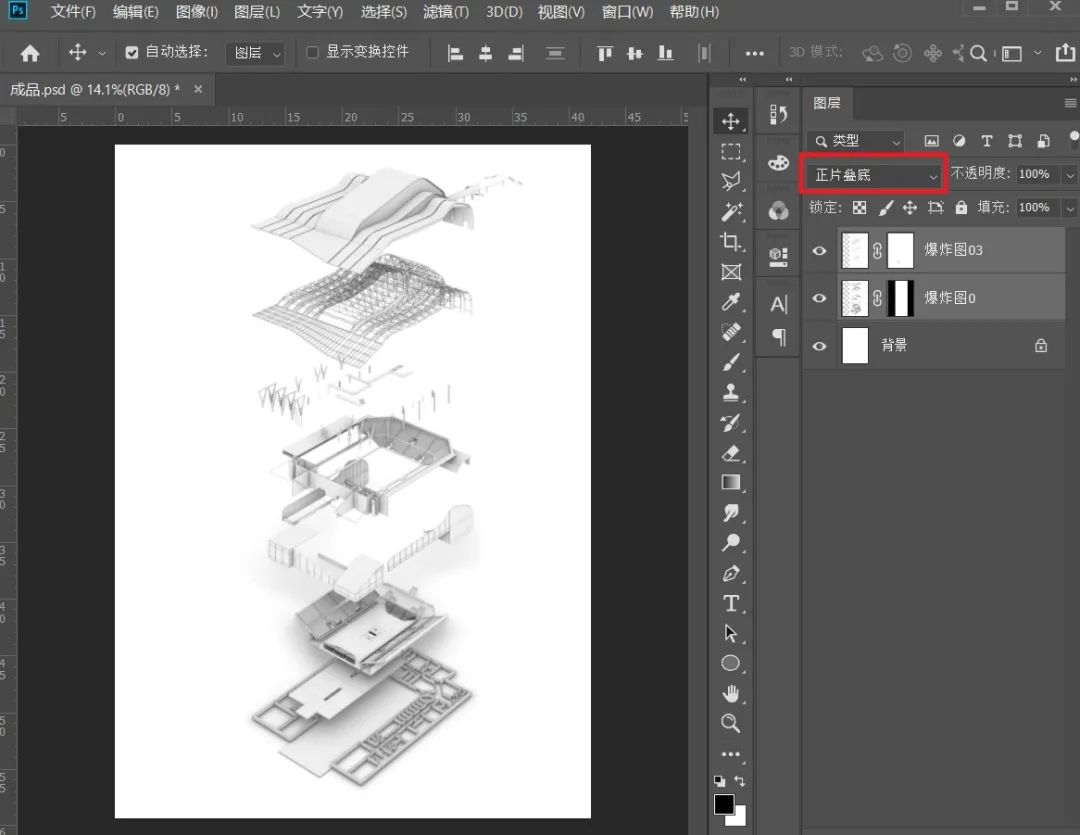Open the 滤镜(T) menu
1080x835 pixels.
pyautogui.click(x=446, y=12)
